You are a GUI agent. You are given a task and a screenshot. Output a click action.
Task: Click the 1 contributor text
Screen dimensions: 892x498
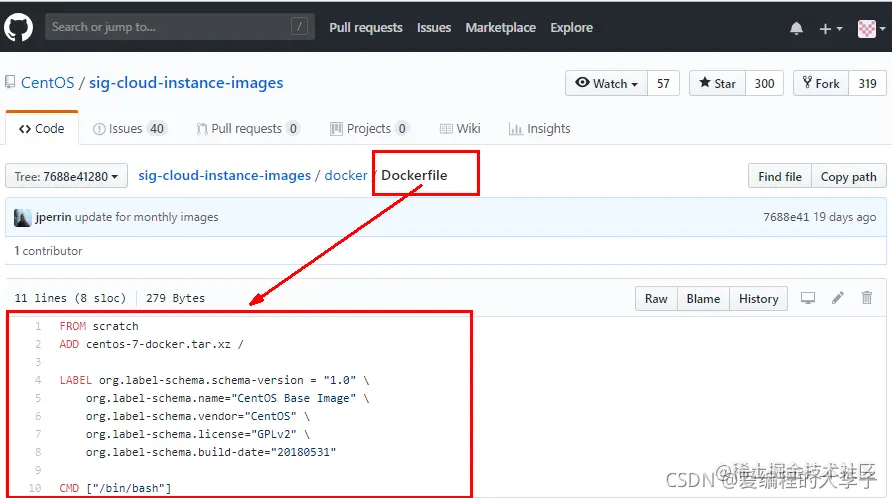(x=48, y=251)
